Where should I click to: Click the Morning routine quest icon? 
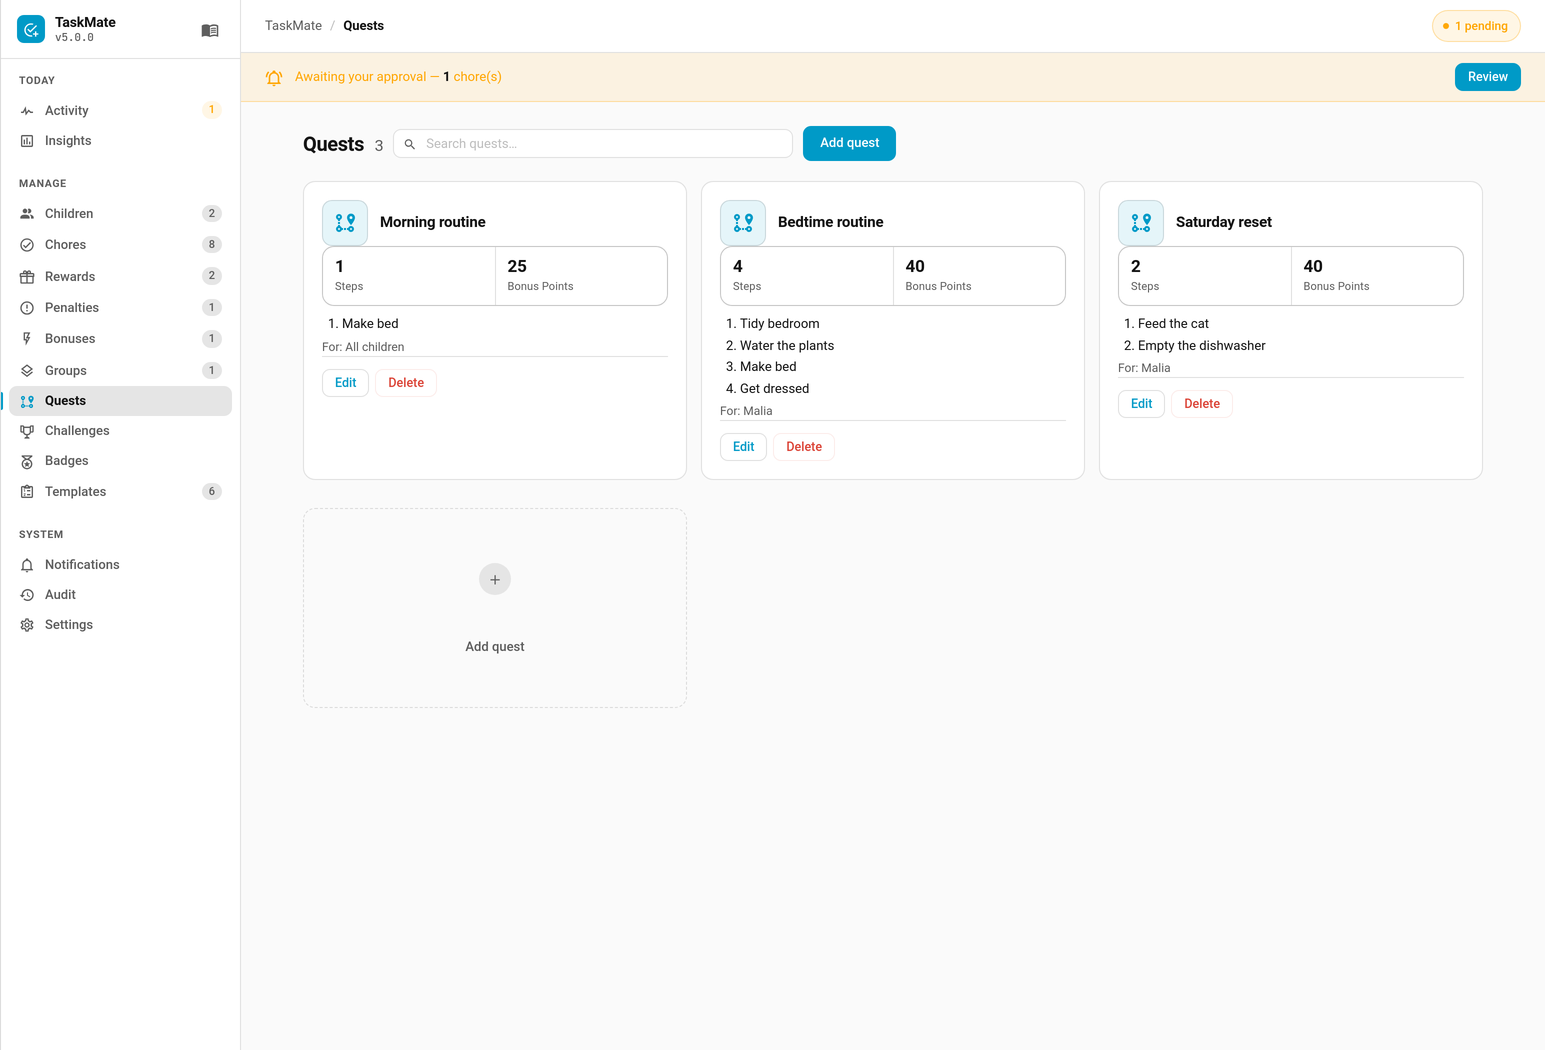345,223
